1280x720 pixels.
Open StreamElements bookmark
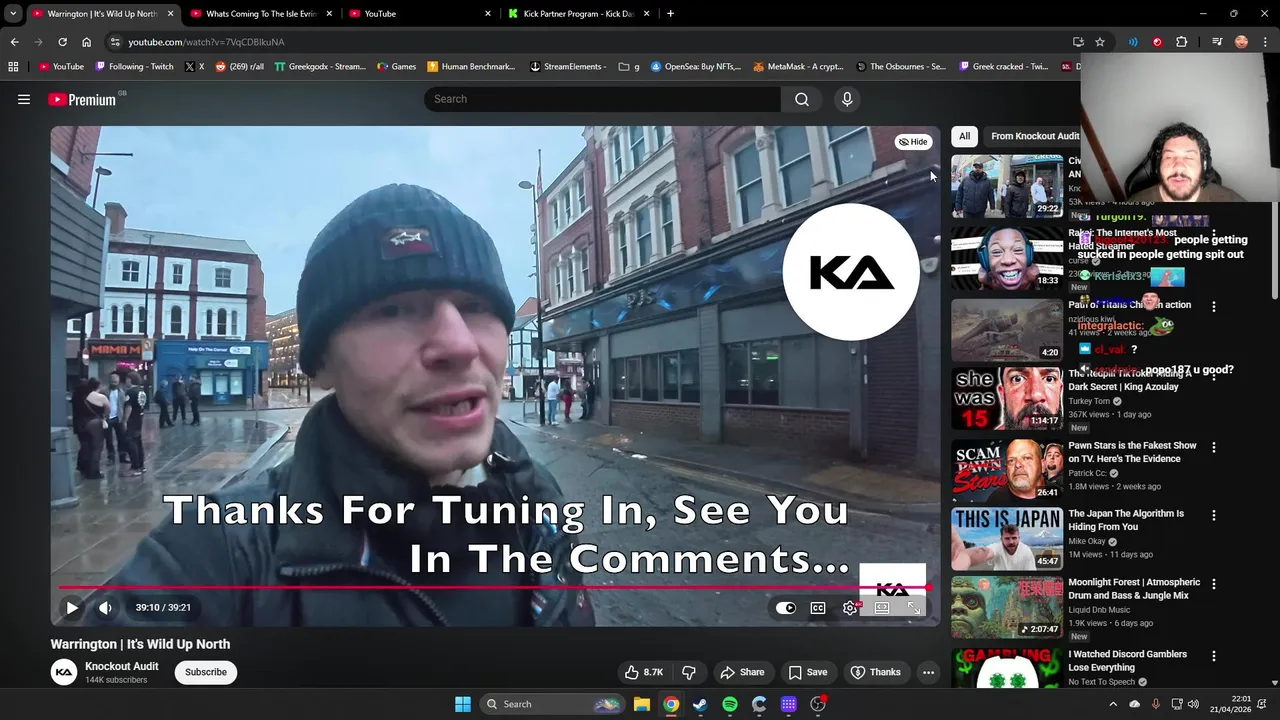(568, 67)
